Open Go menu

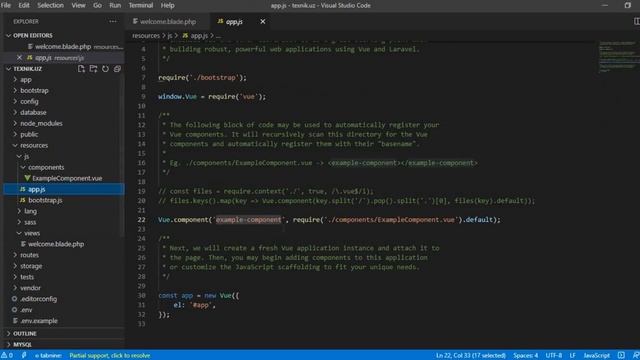coord(97,5)
